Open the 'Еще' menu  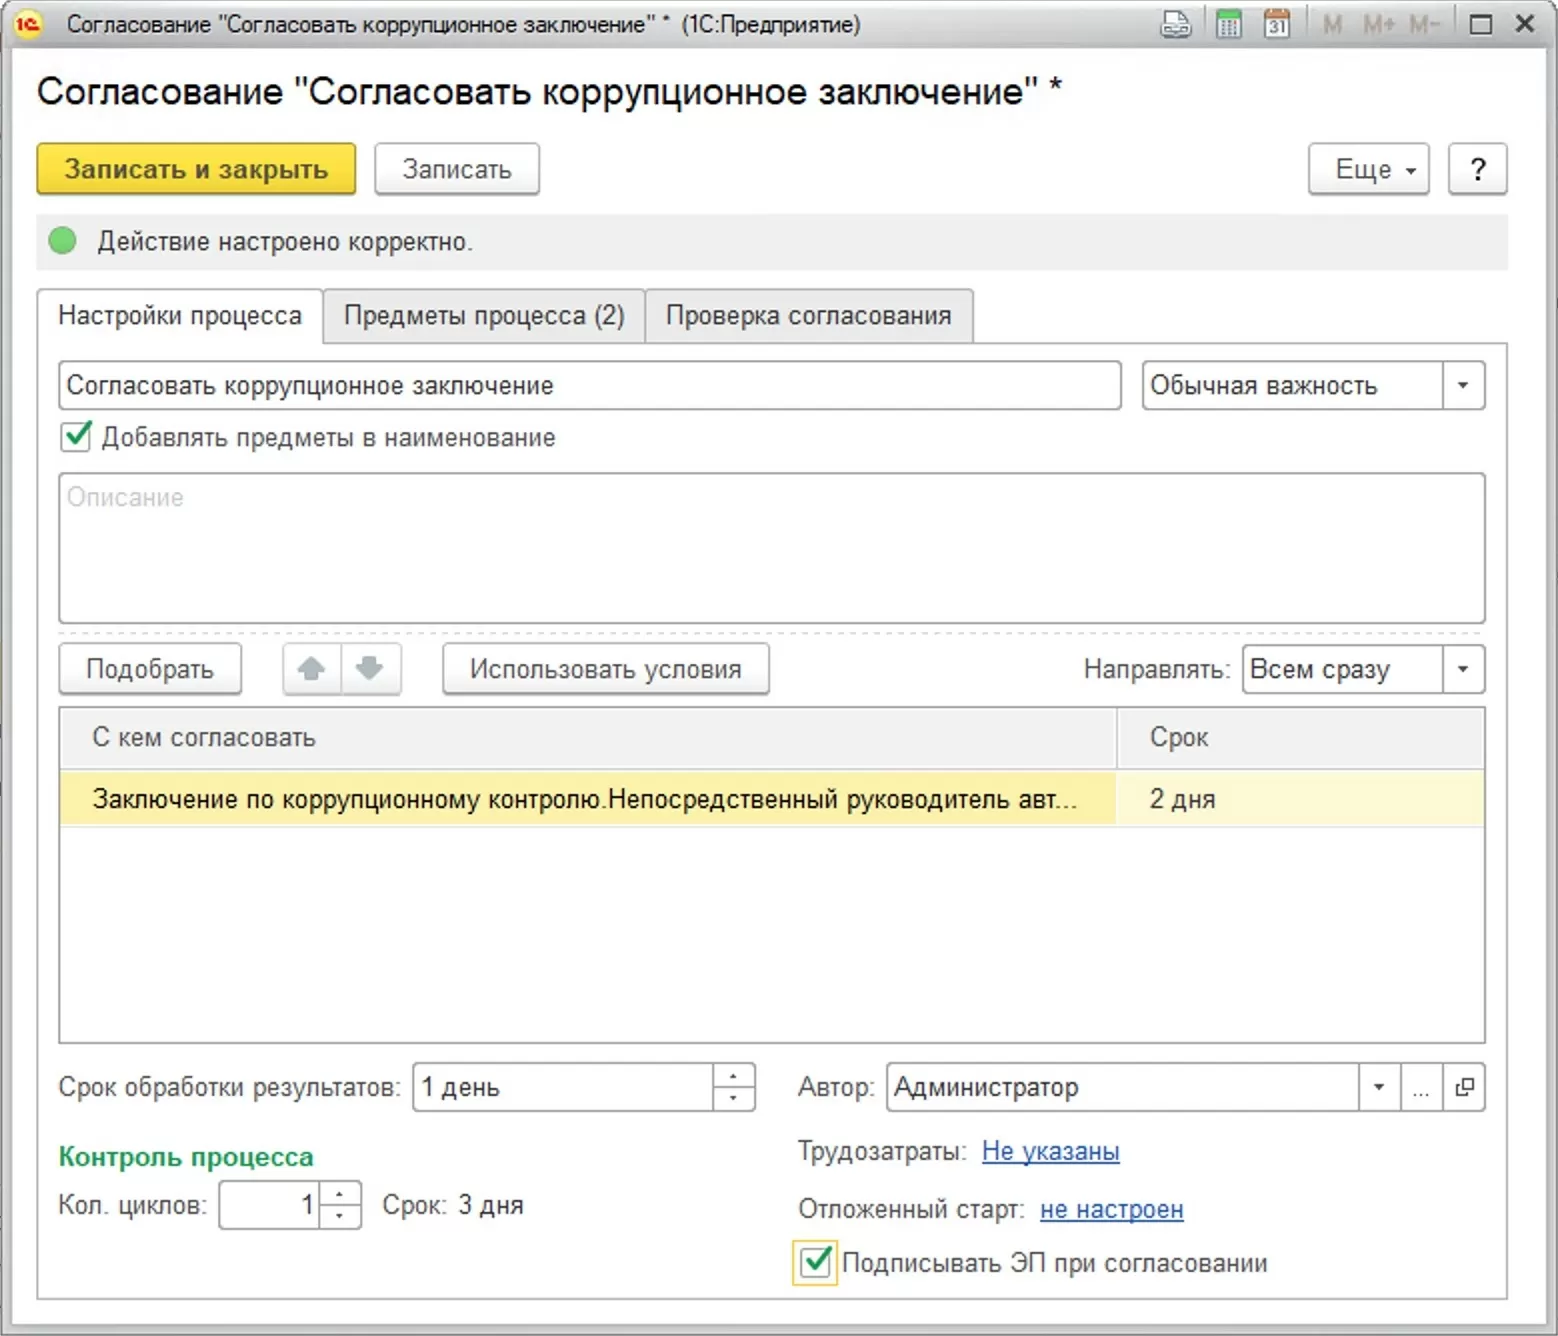click(x=1368, y=169)
